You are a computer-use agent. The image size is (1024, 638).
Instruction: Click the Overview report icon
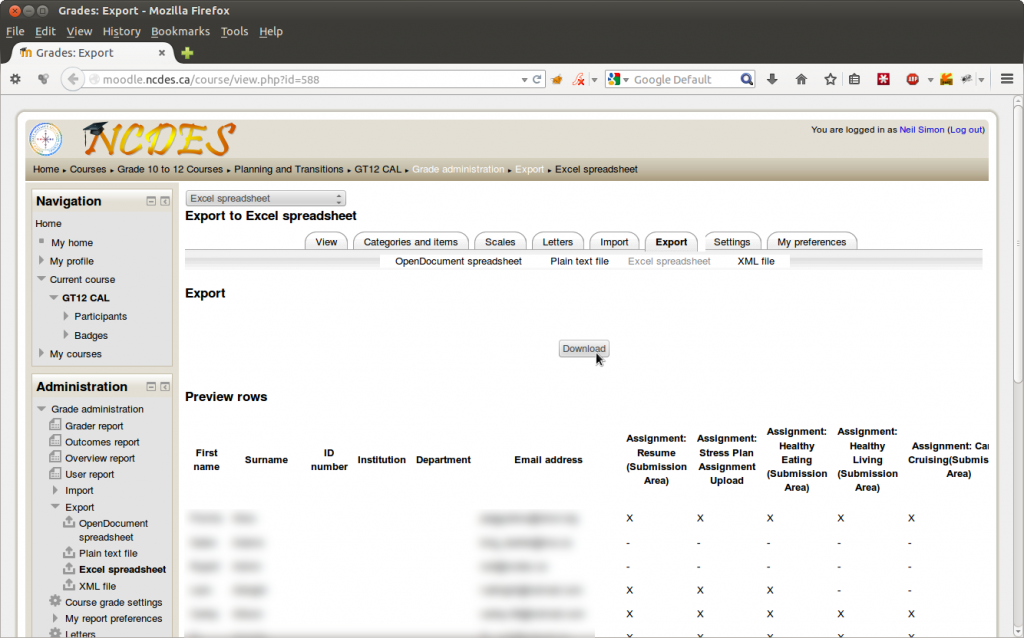tap(56, 458)
